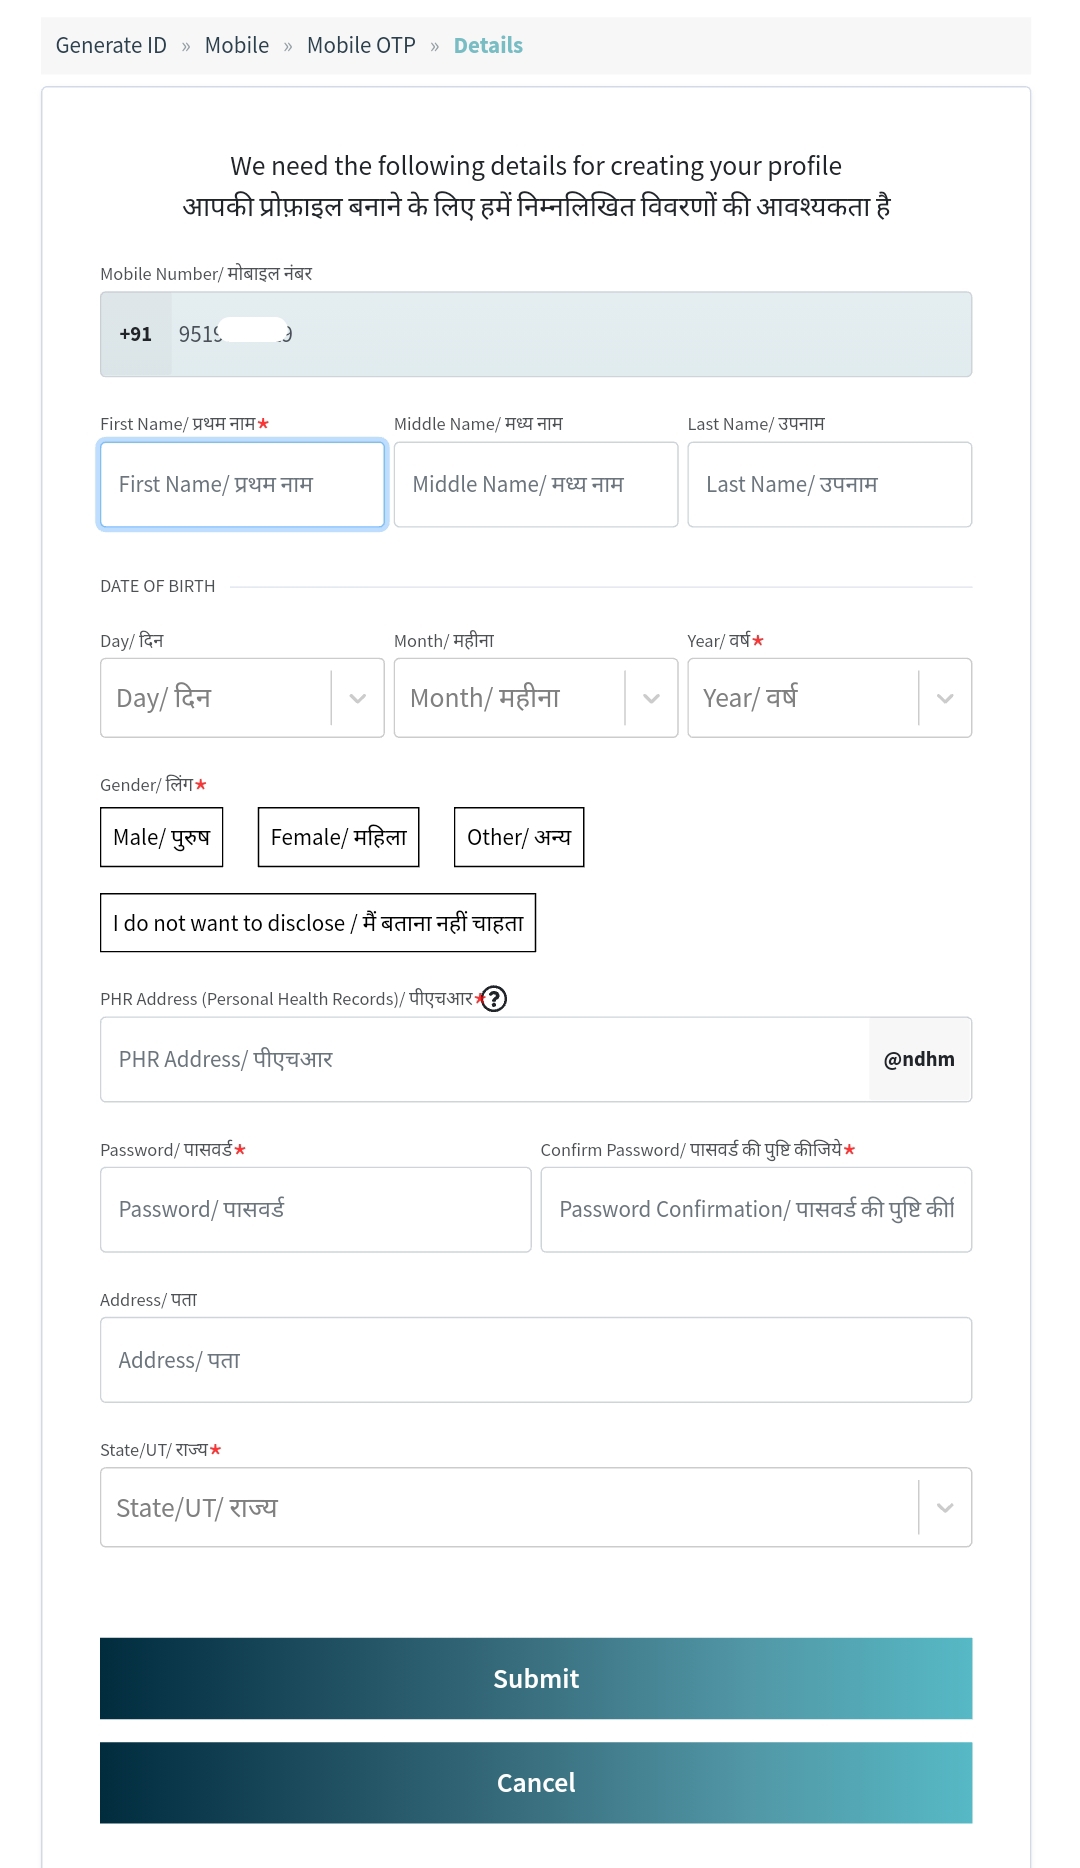Click the Address text field

(x=536, y=1360)
